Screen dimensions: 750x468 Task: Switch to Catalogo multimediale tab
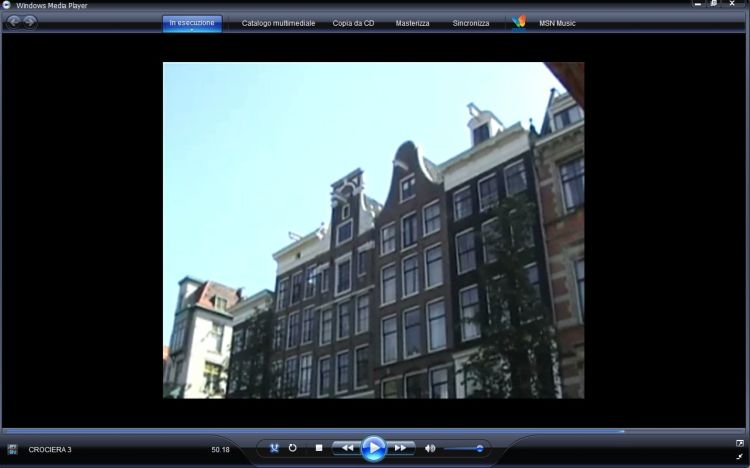(x=278, y=23)
